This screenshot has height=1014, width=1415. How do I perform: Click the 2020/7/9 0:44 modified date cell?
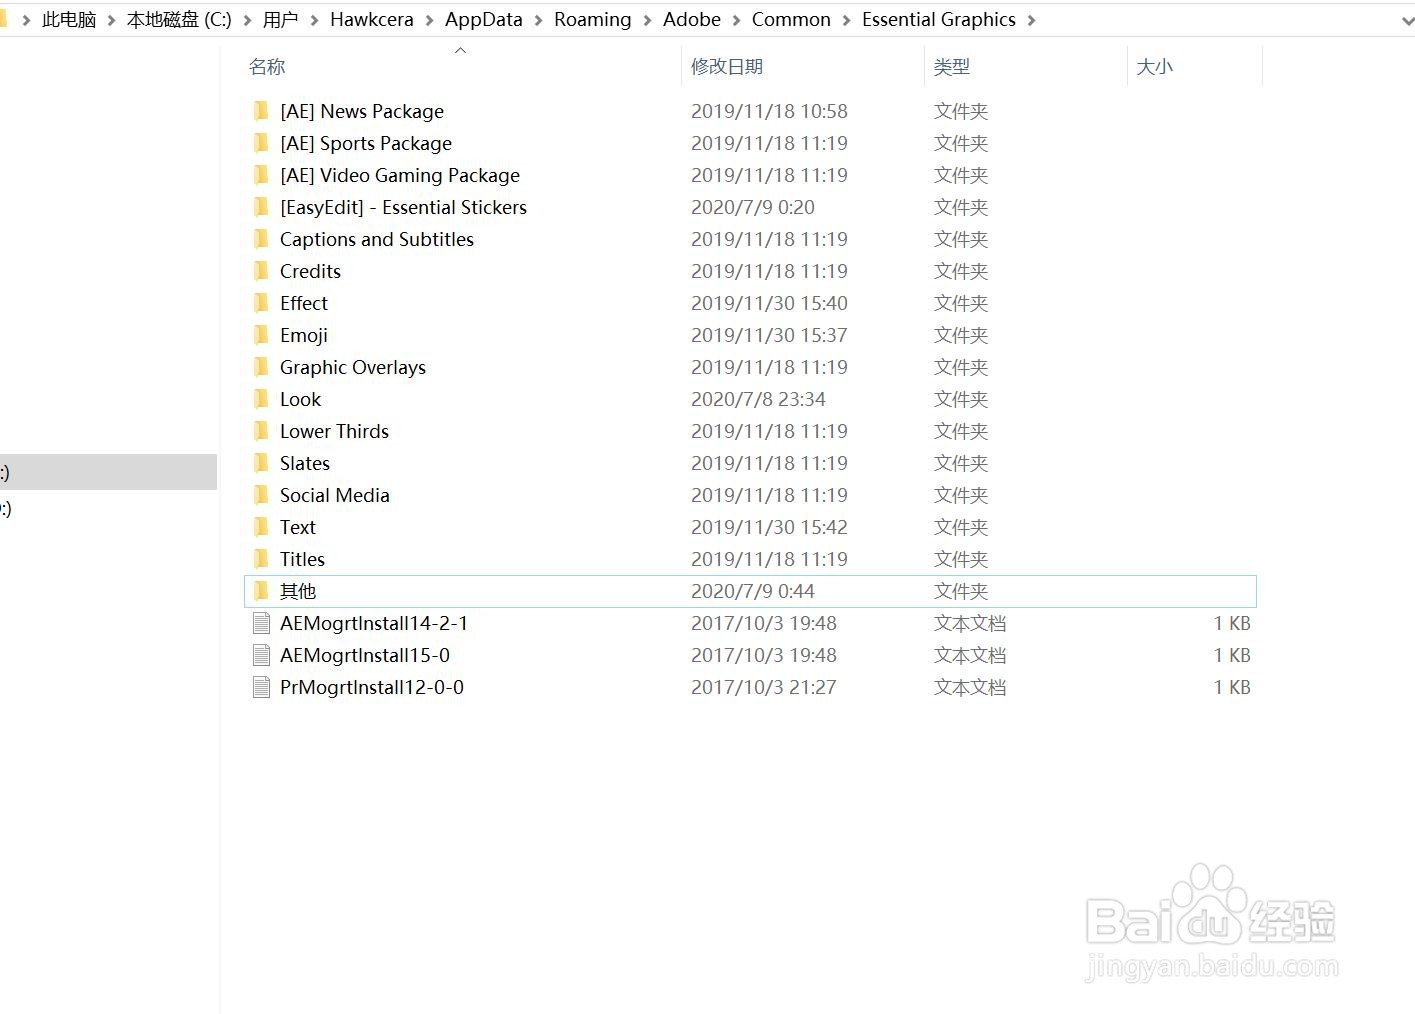[753, 591]
